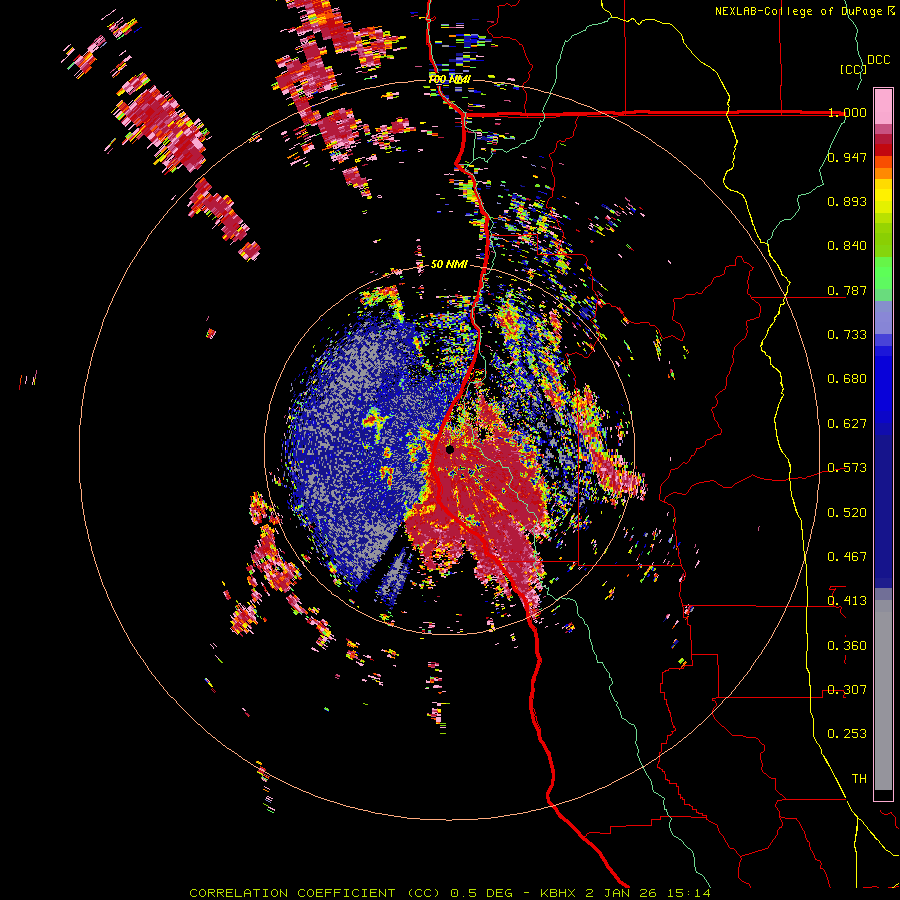Select the 0.360 legend value
Image resolution: width=900 pixels, height=900 pixels.
(x=847, y=646)
